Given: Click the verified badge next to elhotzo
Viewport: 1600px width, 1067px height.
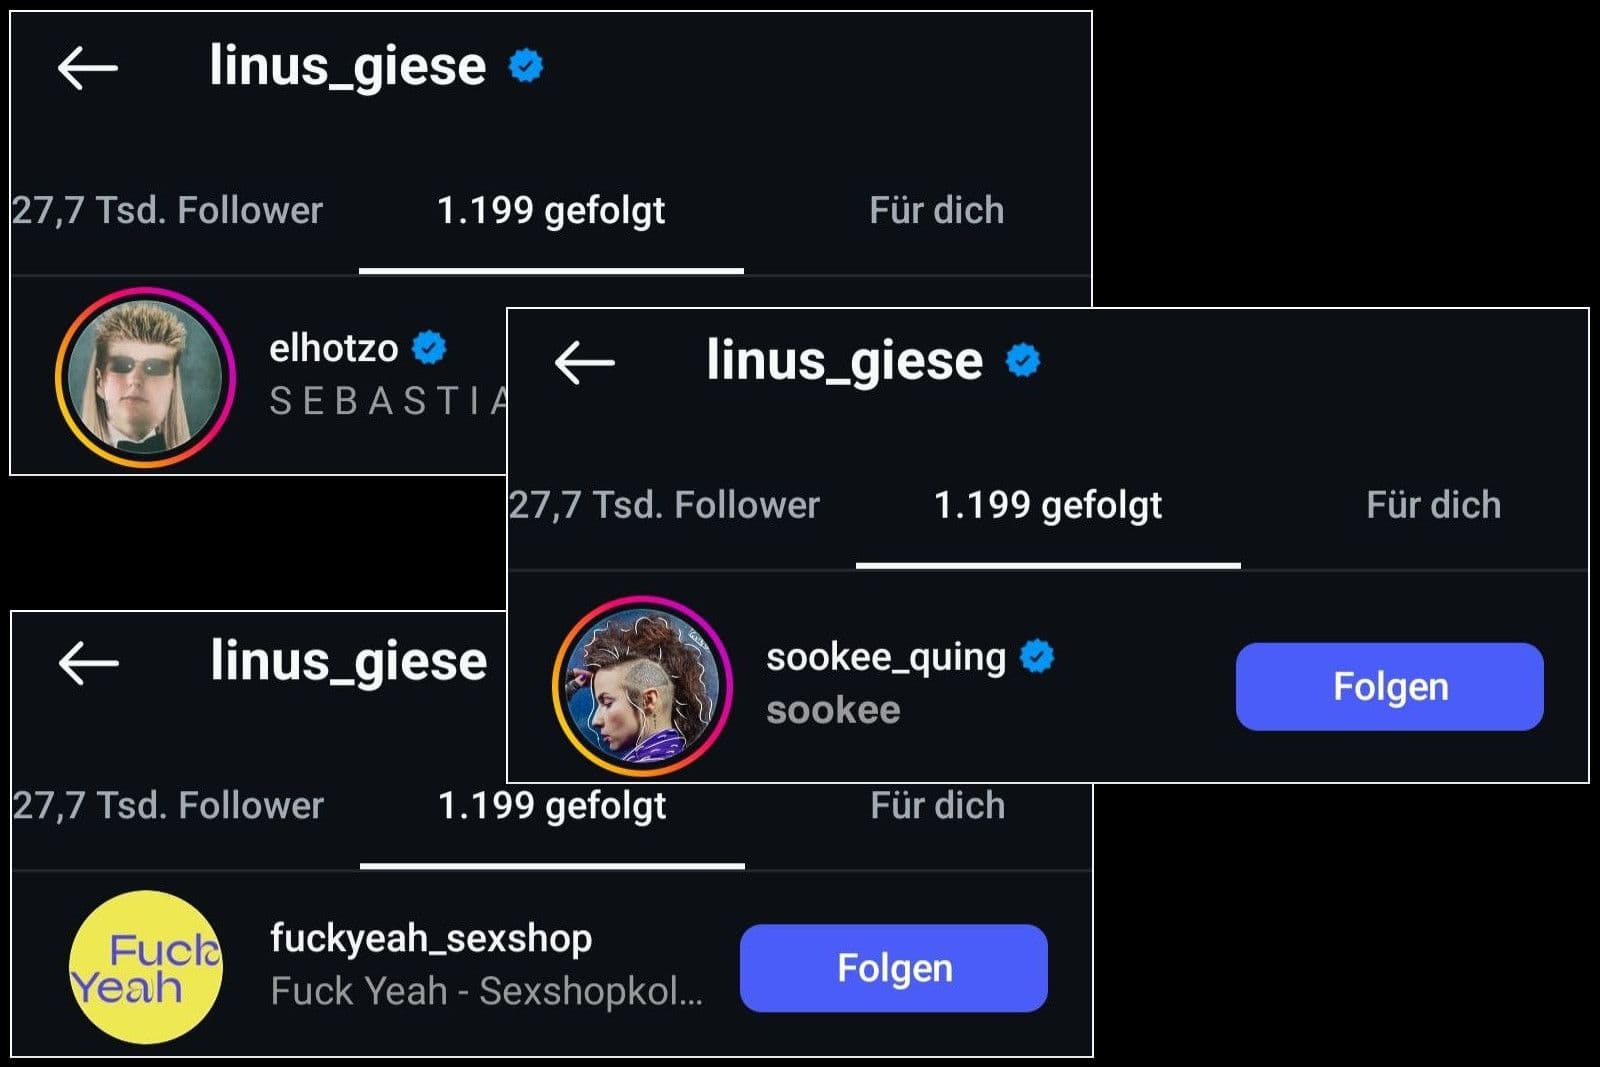Looking at the screenshot, I should [430, 347].
